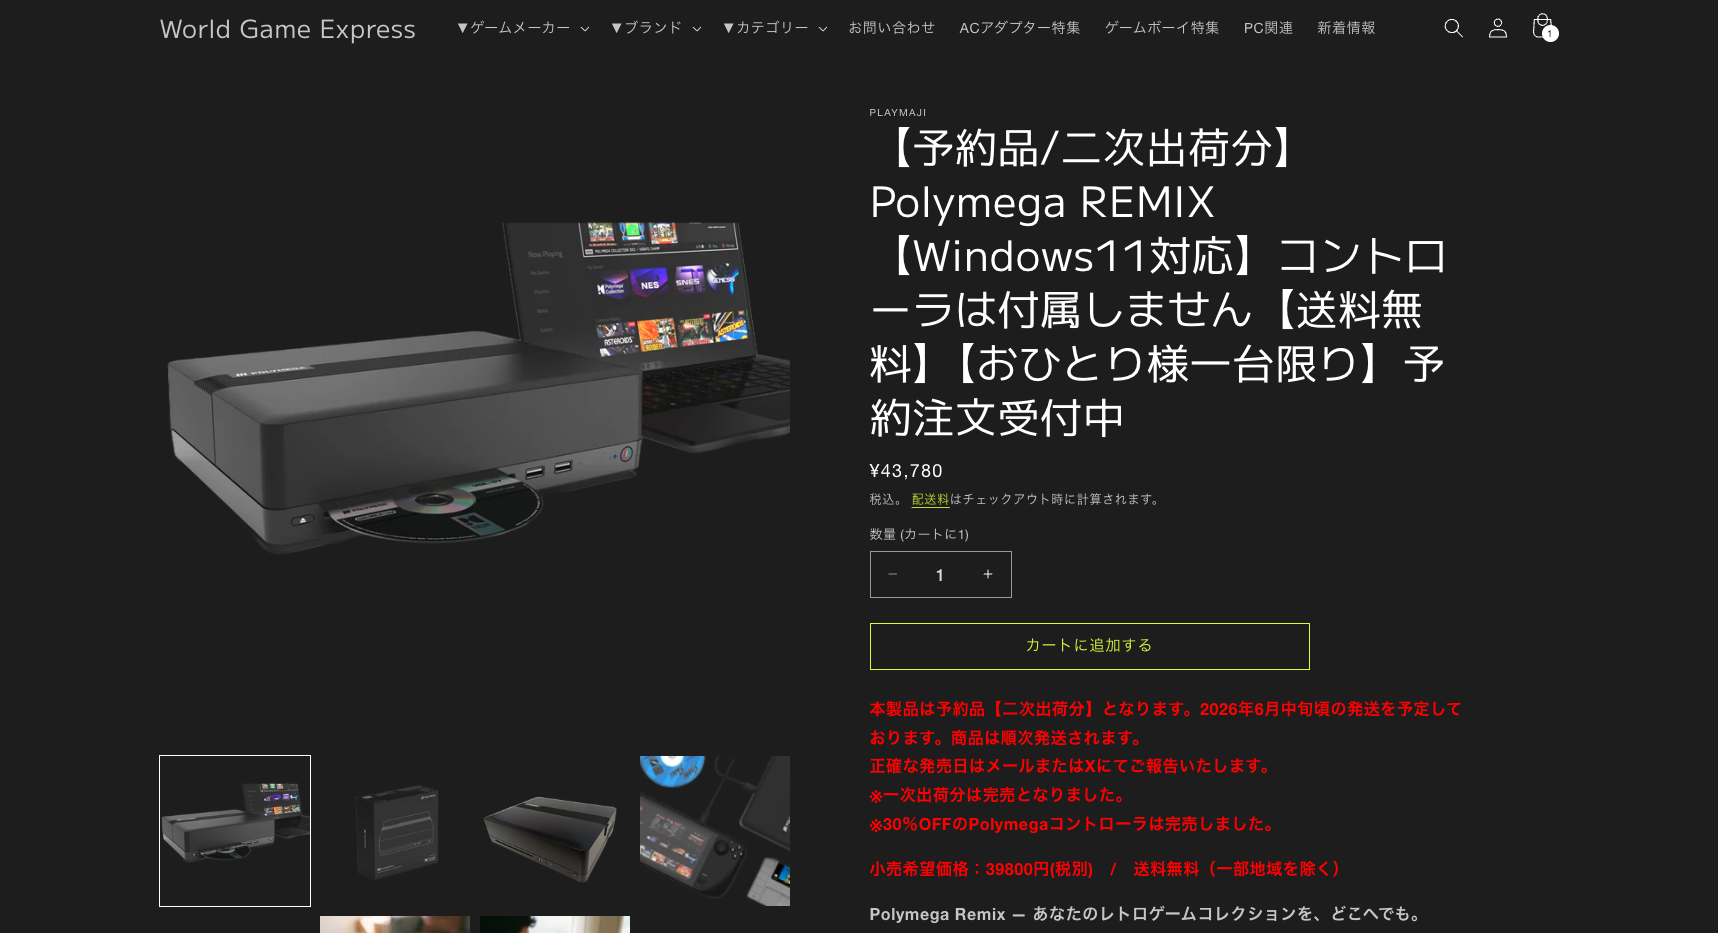Select the first thumbnail with laptop and console
1718x933 pixels.
click(x=235, y=831)
